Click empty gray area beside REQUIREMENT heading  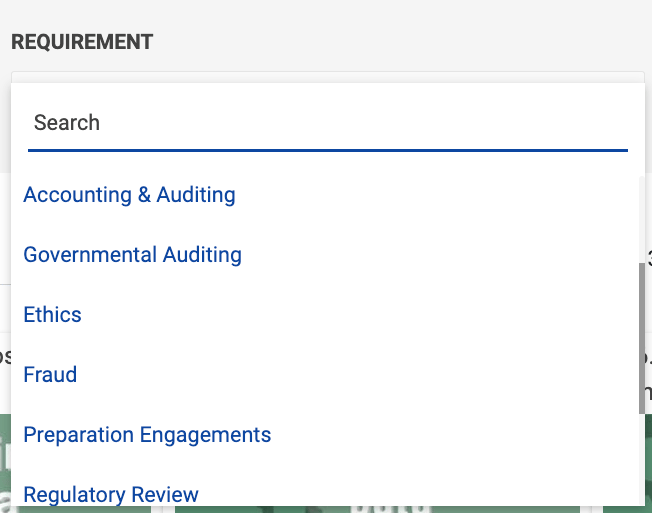(x=400, y=42)
